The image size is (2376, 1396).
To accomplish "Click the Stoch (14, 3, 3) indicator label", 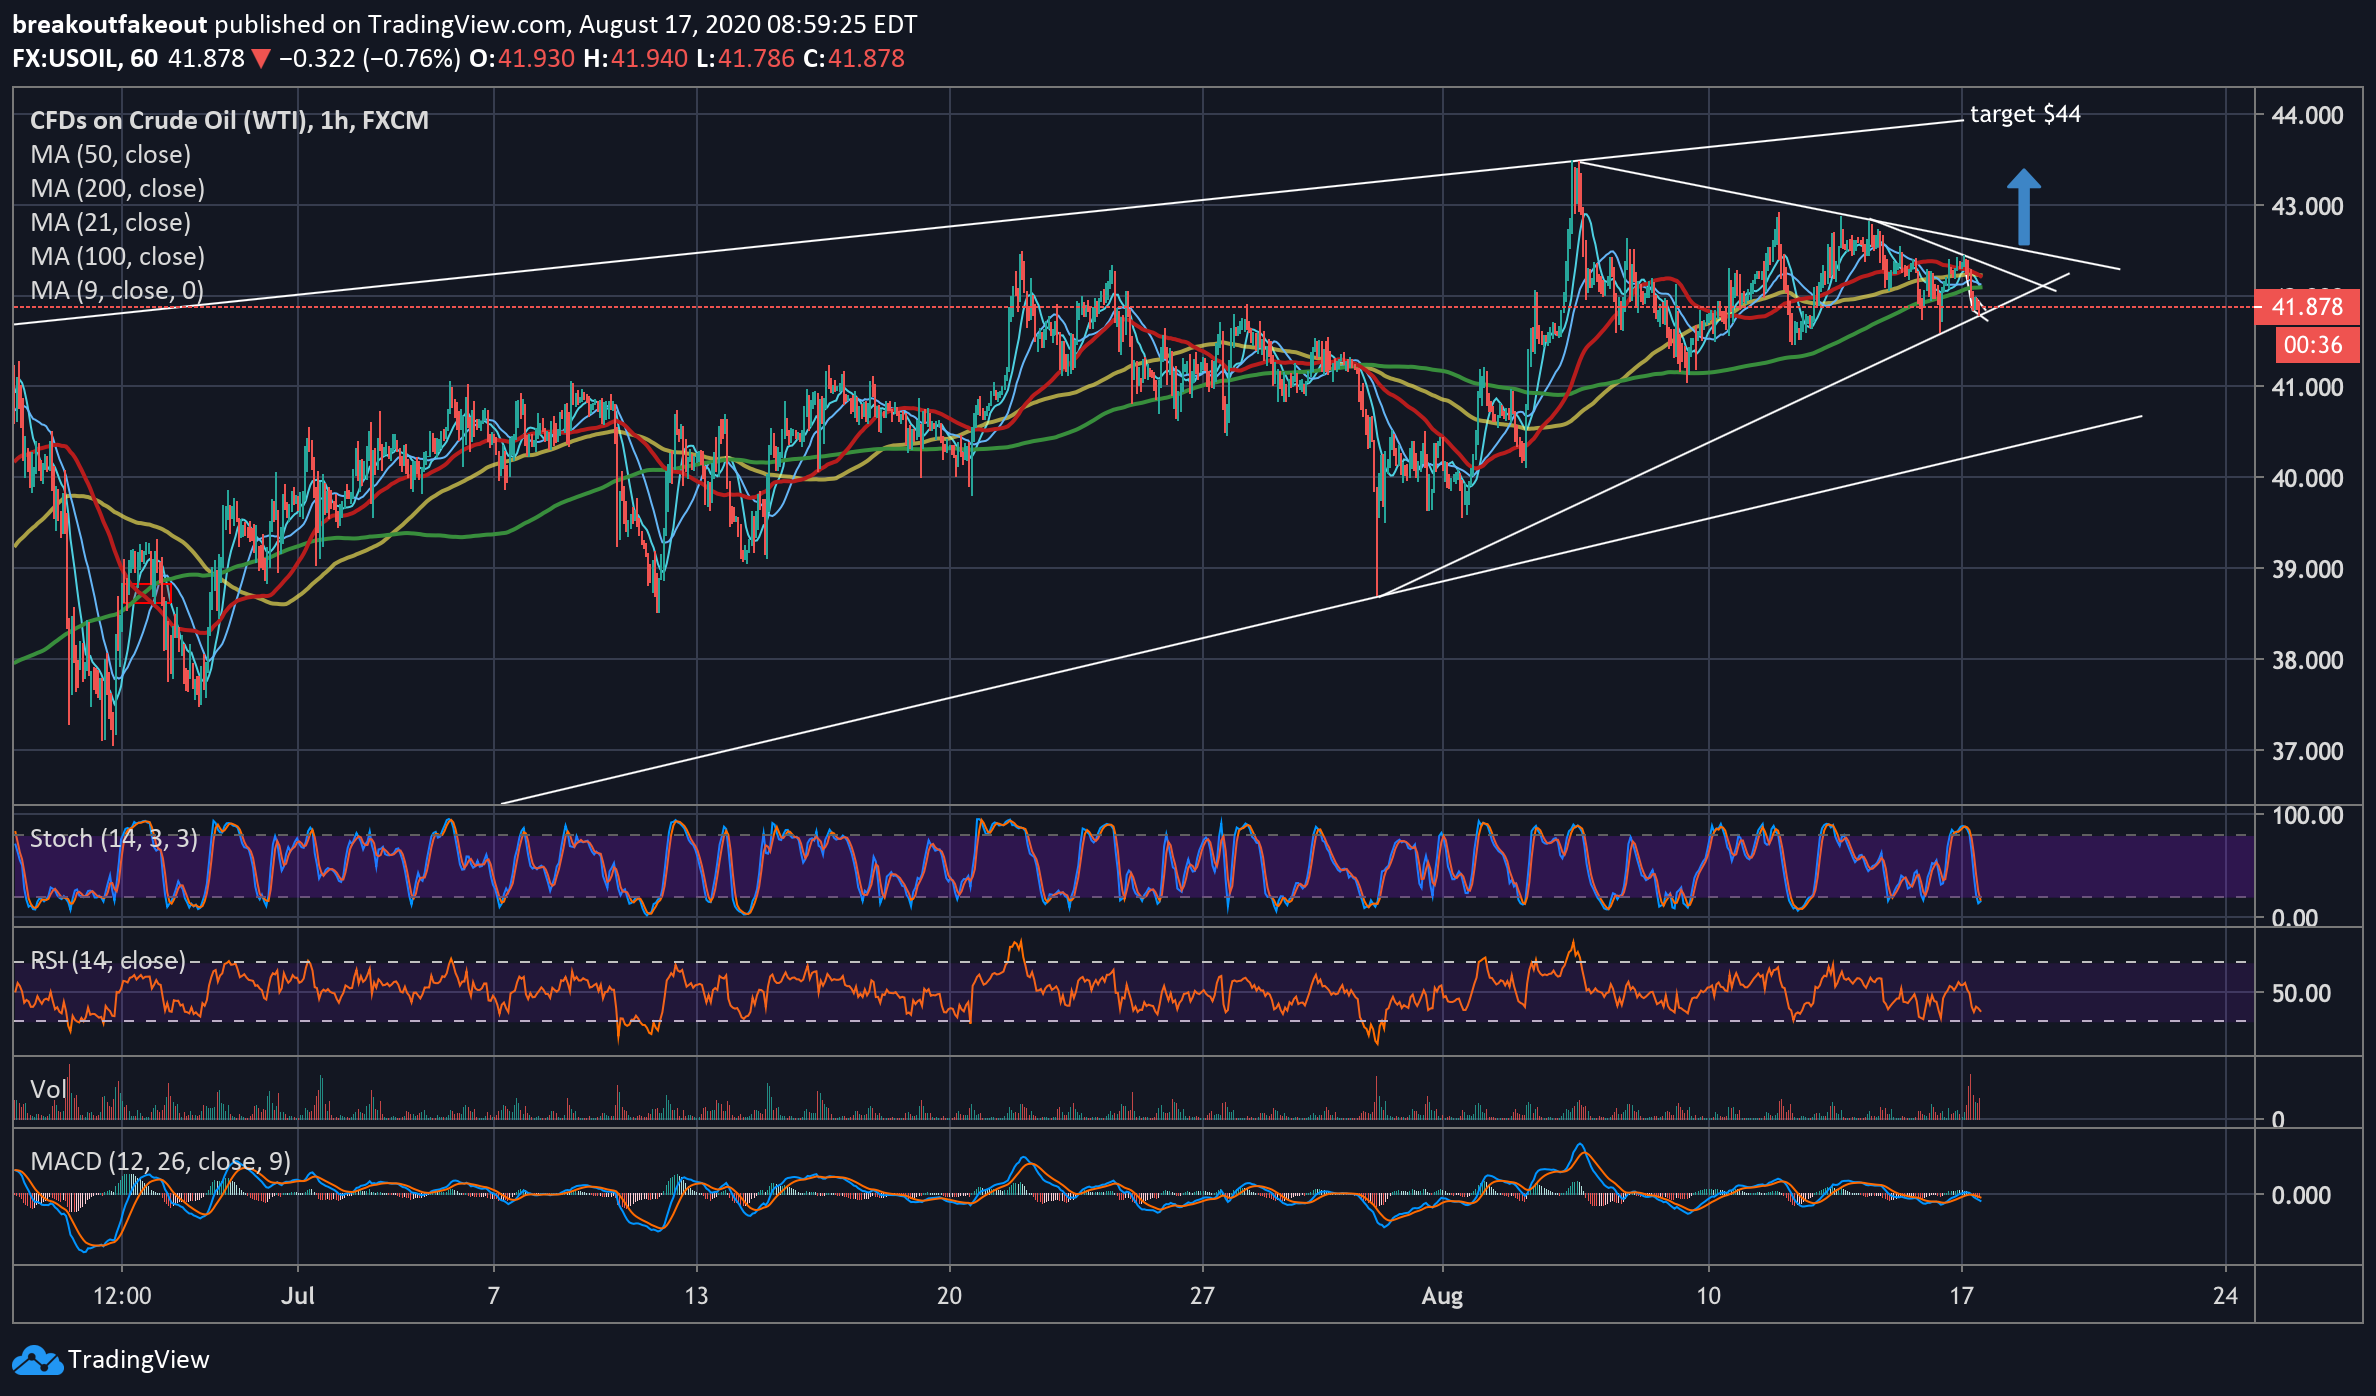I will 114,839.
